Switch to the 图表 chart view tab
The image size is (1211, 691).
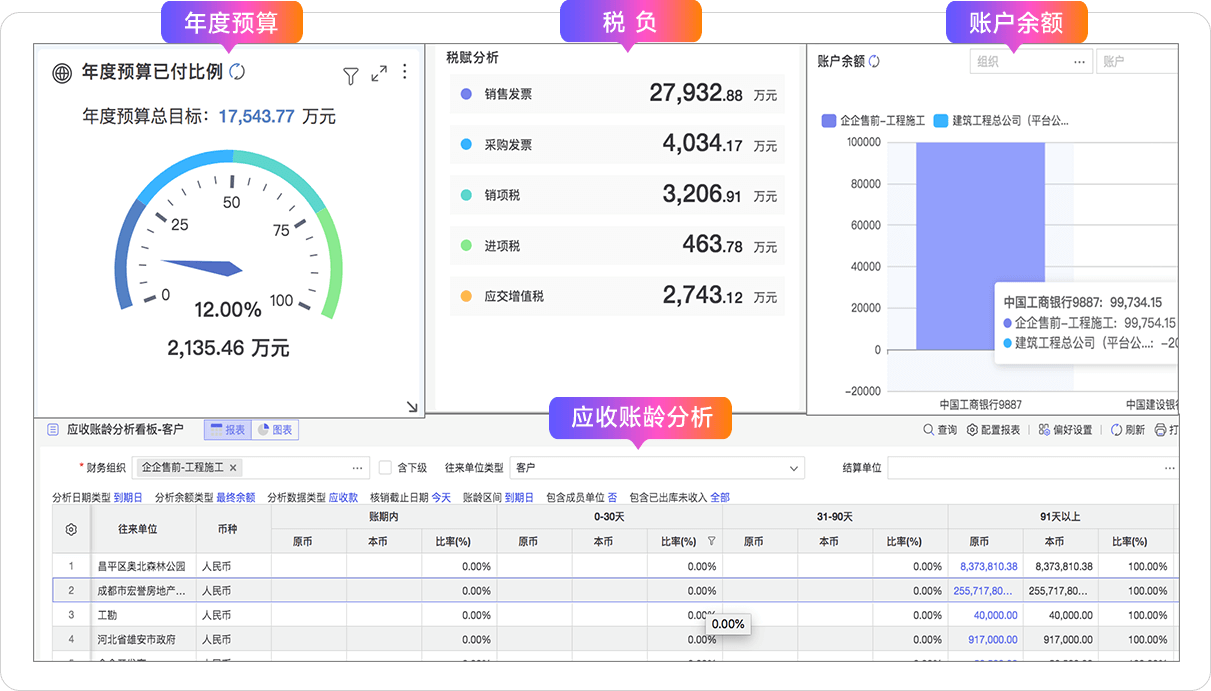pyautogui.click(x=275, y=430)
